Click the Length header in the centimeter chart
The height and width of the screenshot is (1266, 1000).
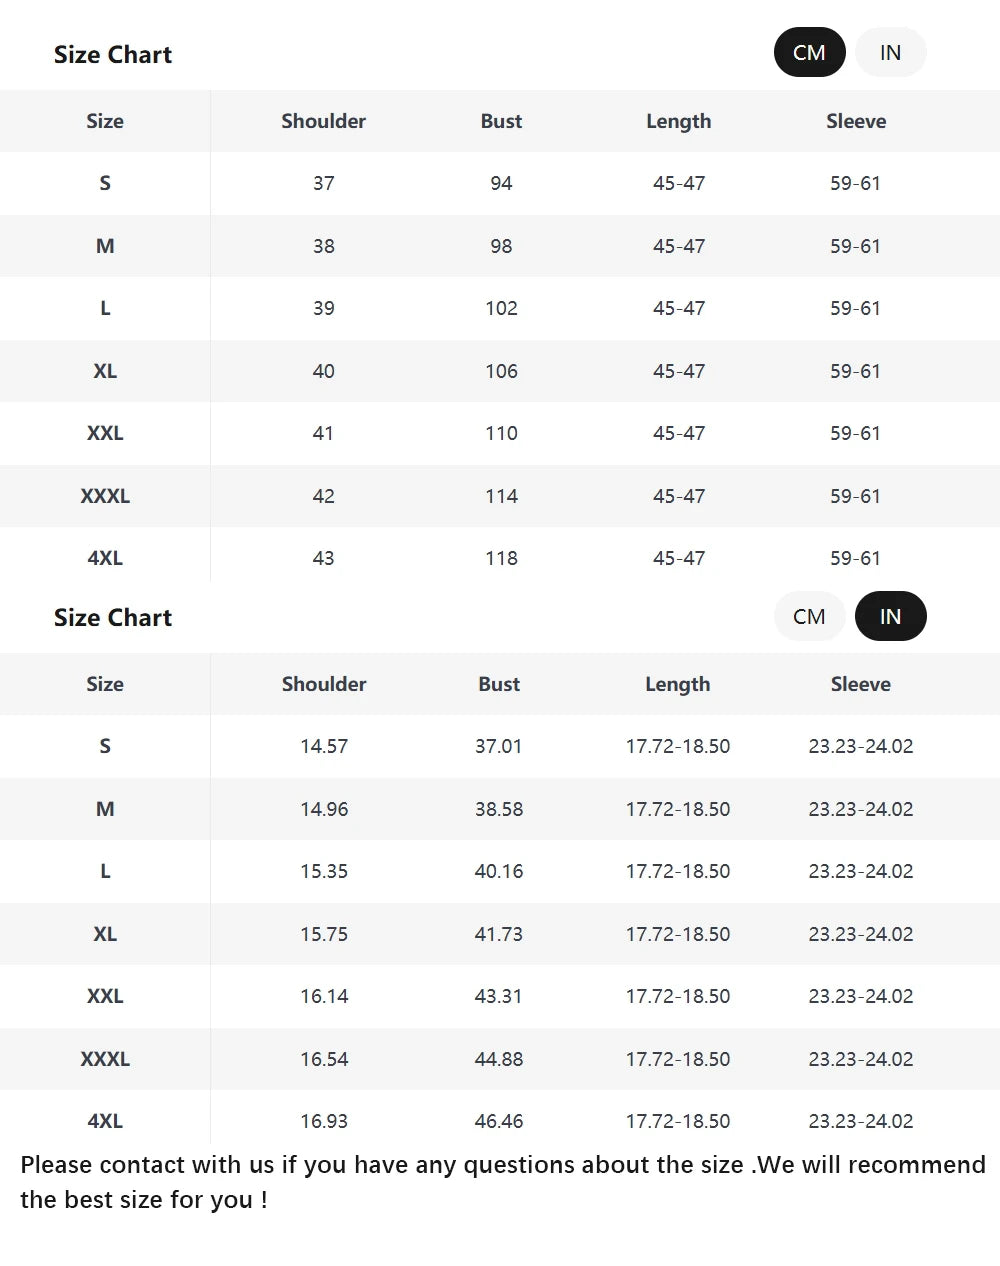point(678,121)
